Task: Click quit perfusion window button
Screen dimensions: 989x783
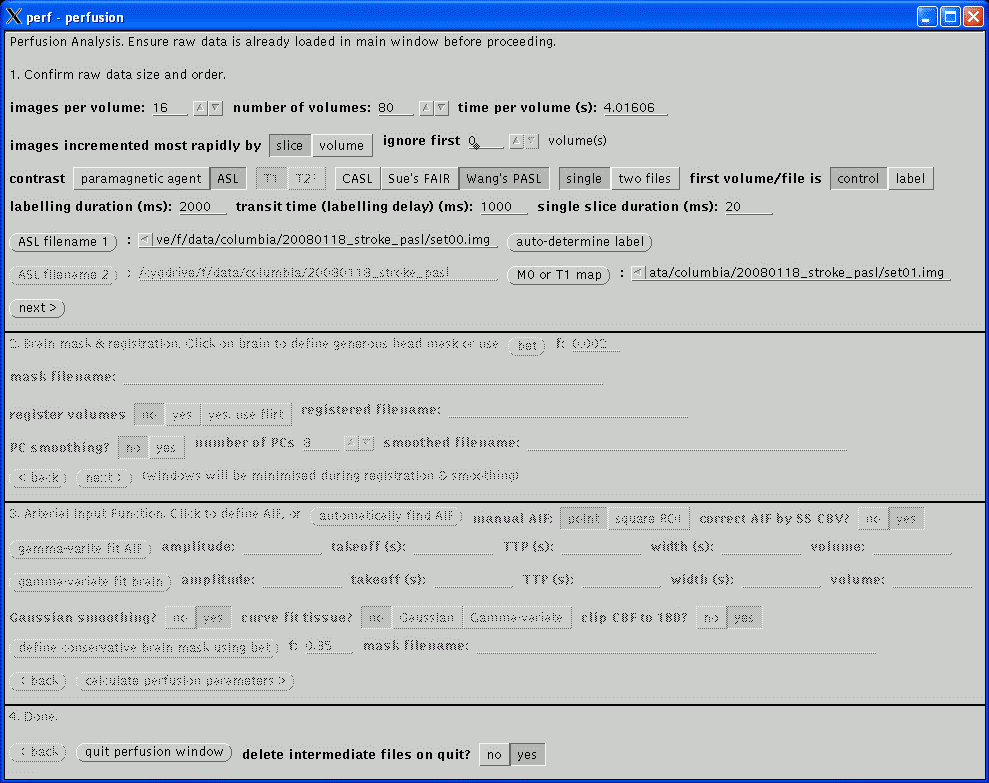Action: [155, 752]
